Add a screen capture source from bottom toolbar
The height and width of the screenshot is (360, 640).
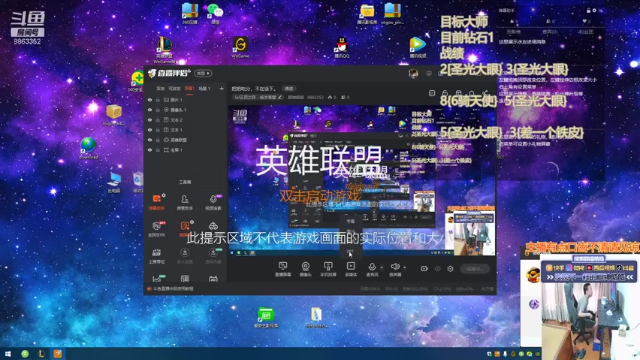pyautogui.click(x=282, y=269)
